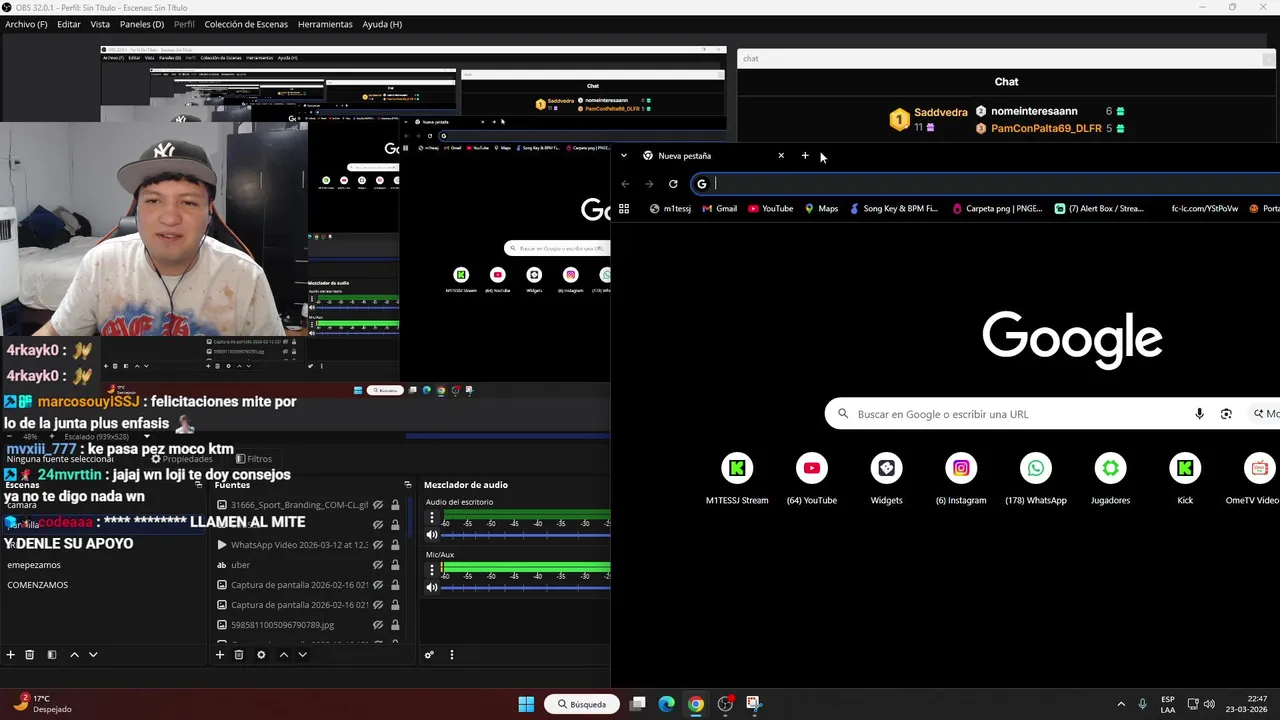This screenshot has height=720, width=1280.
Task: Focus the Chrome address bar
Action: [985, 184]
